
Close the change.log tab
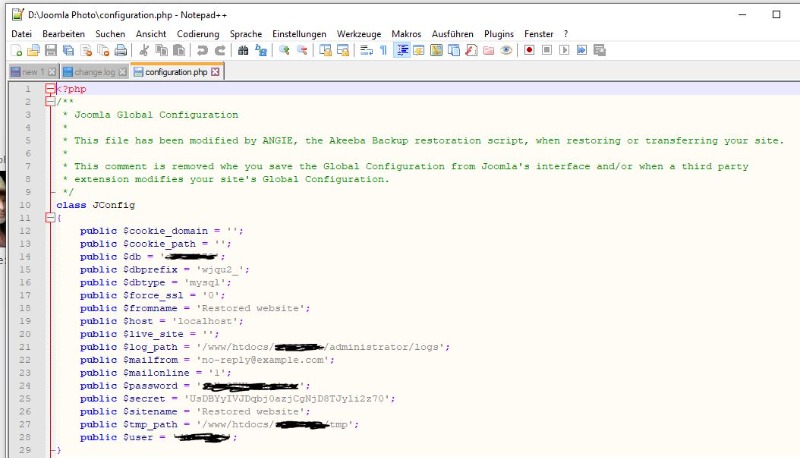122,72
